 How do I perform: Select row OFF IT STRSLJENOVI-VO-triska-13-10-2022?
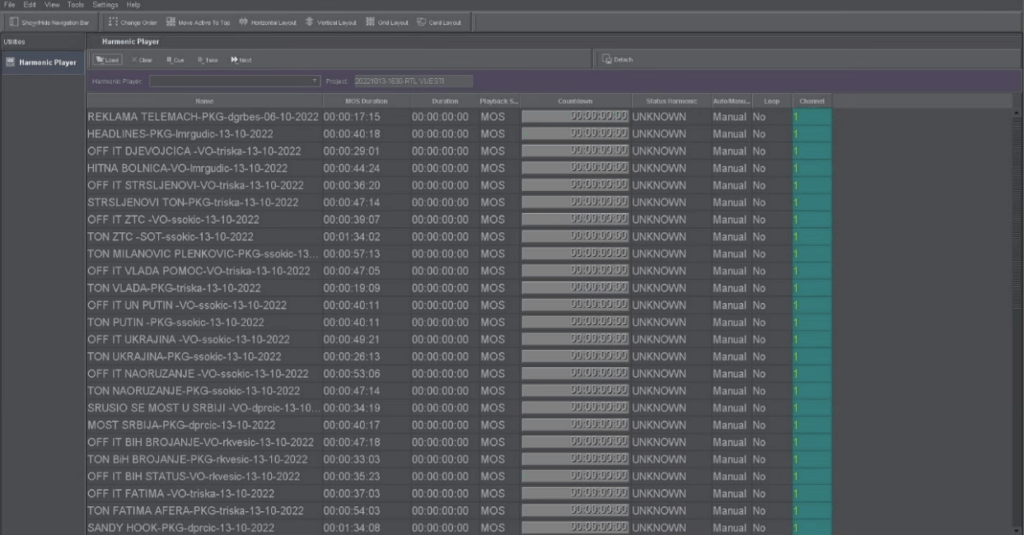[x=459, y=186]
